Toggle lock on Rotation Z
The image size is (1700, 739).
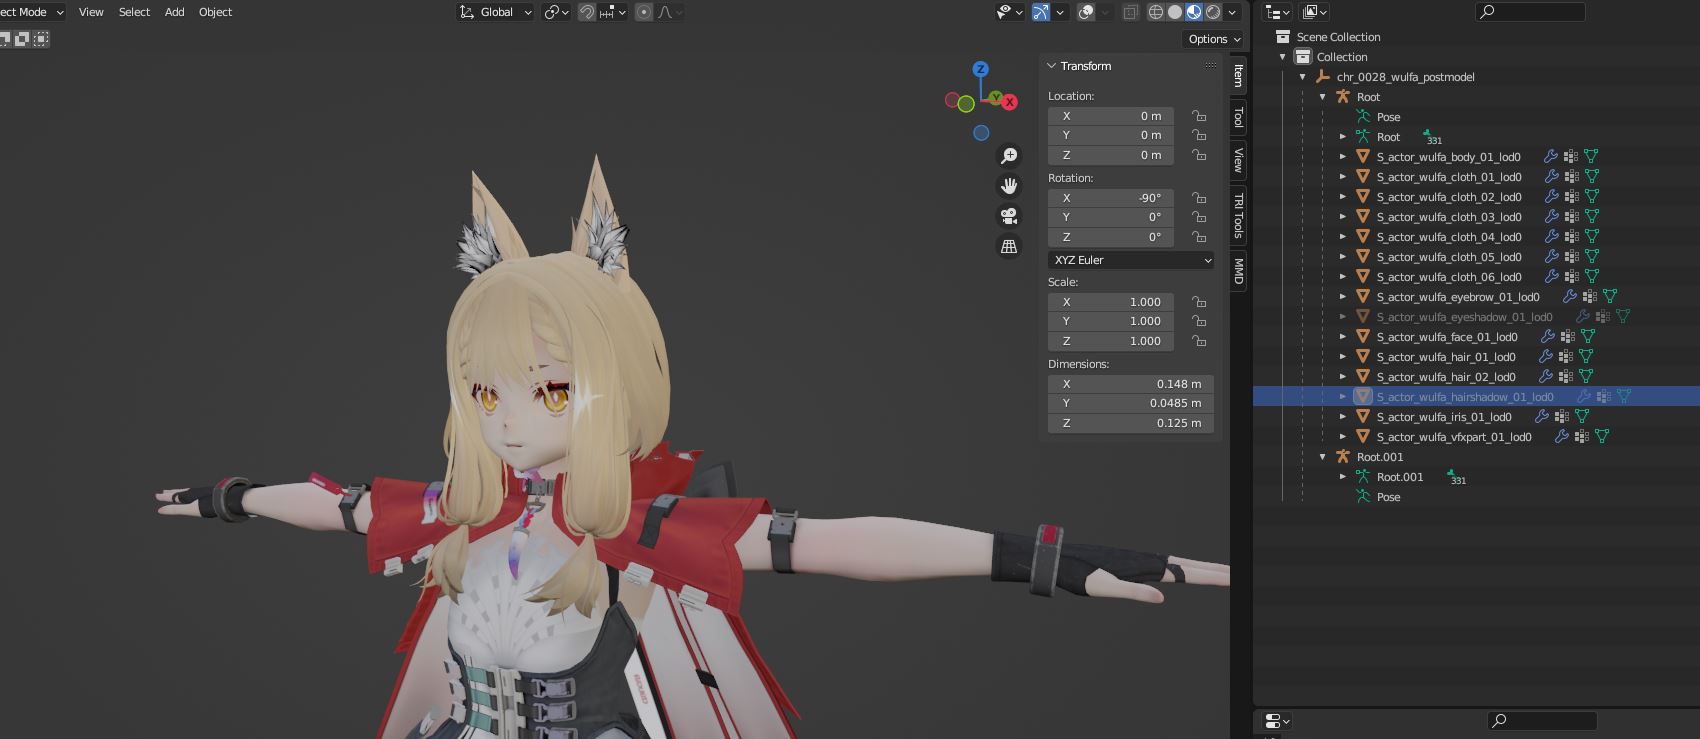[x=1198, y=237]
